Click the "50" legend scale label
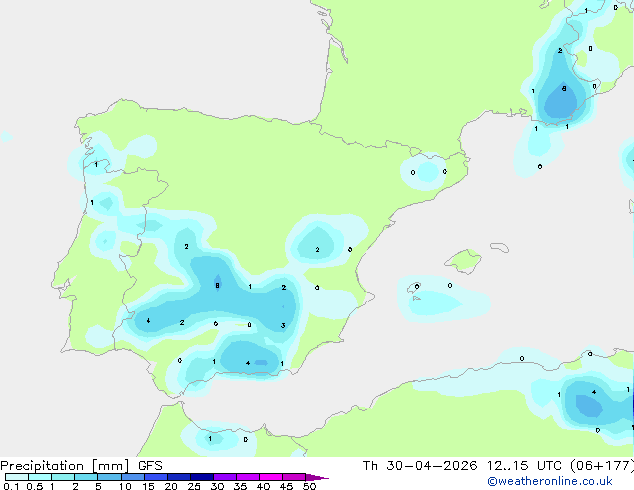 (309, 486)
